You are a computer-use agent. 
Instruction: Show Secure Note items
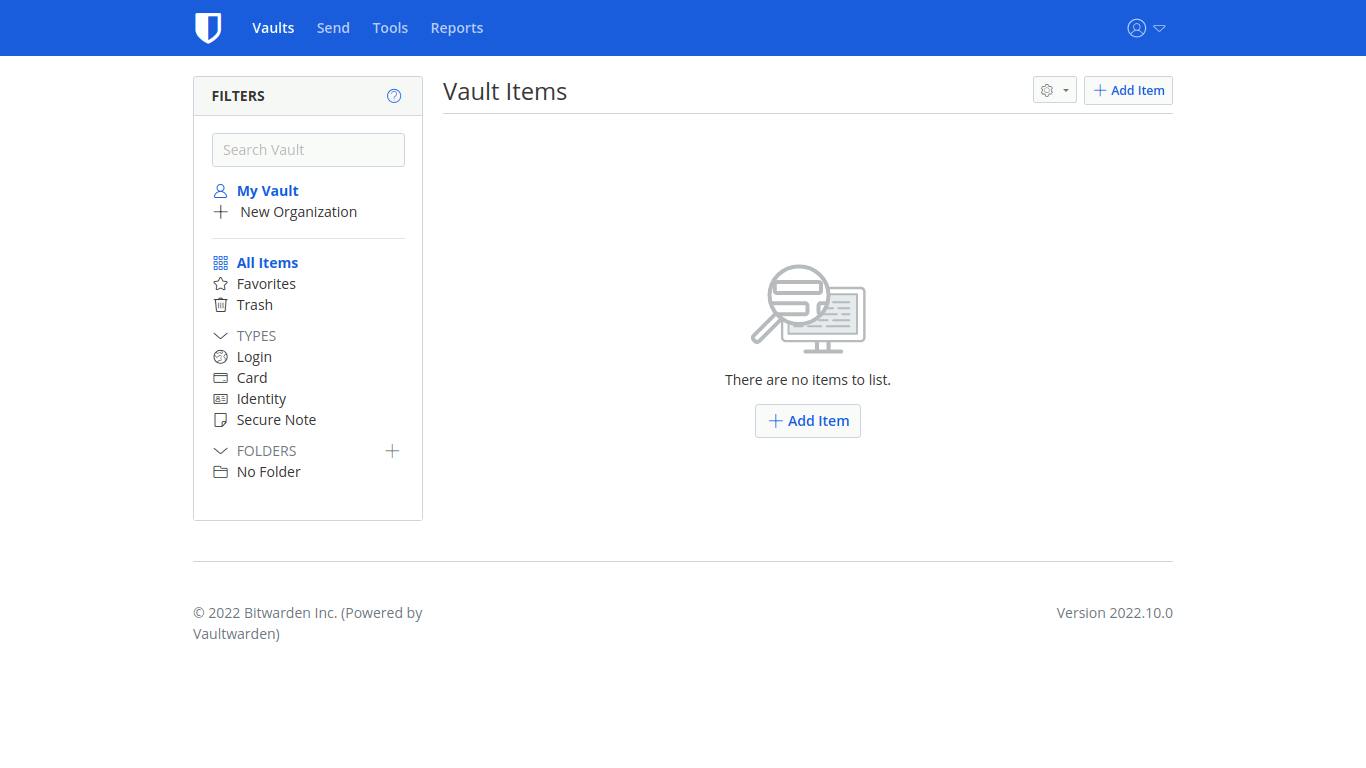(x=276, y=420)
